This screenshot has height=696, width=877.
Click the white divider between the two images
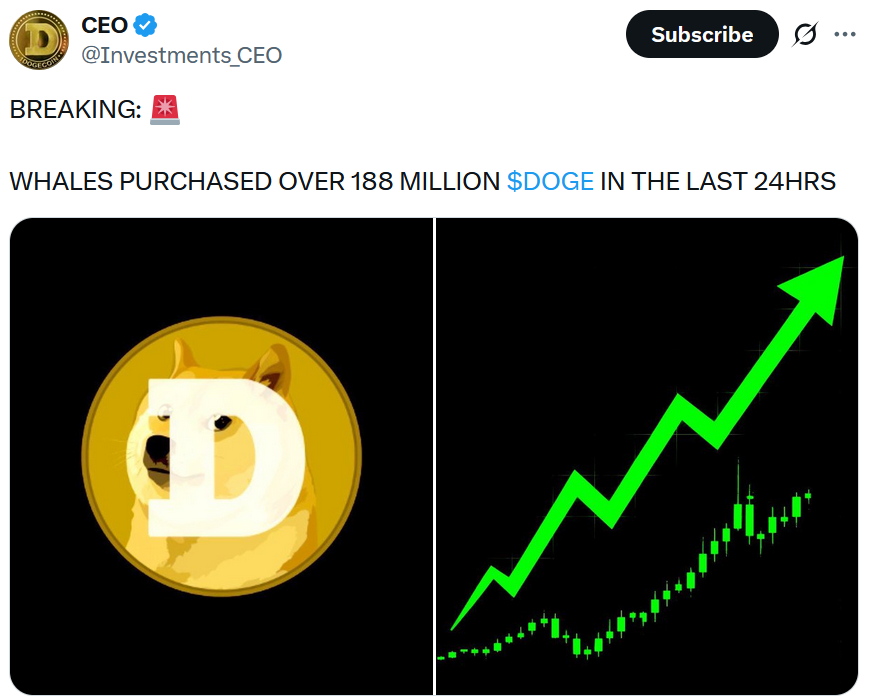(x=435, y=456)
